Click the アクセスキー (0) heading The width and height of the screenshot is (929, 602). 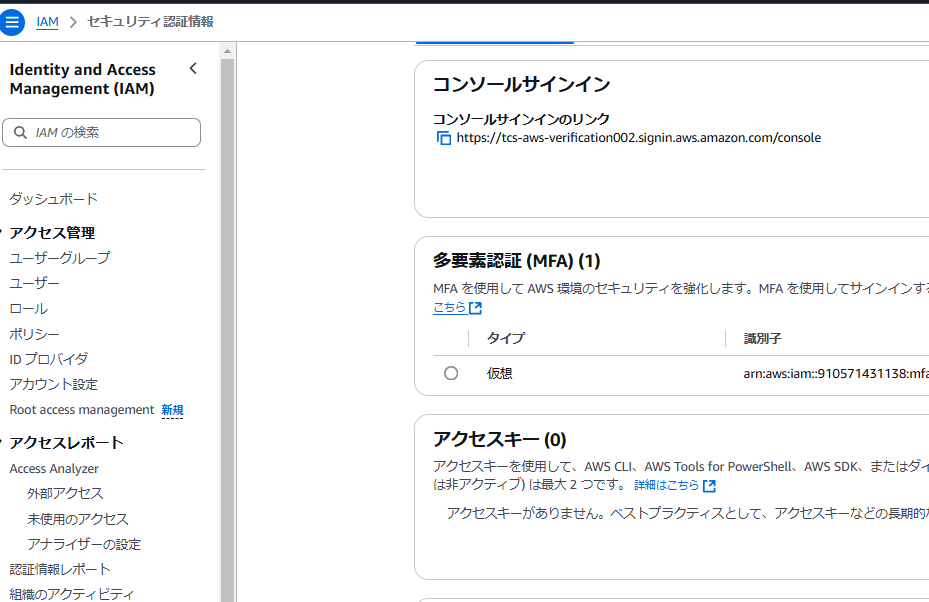[x=499, y=440]
